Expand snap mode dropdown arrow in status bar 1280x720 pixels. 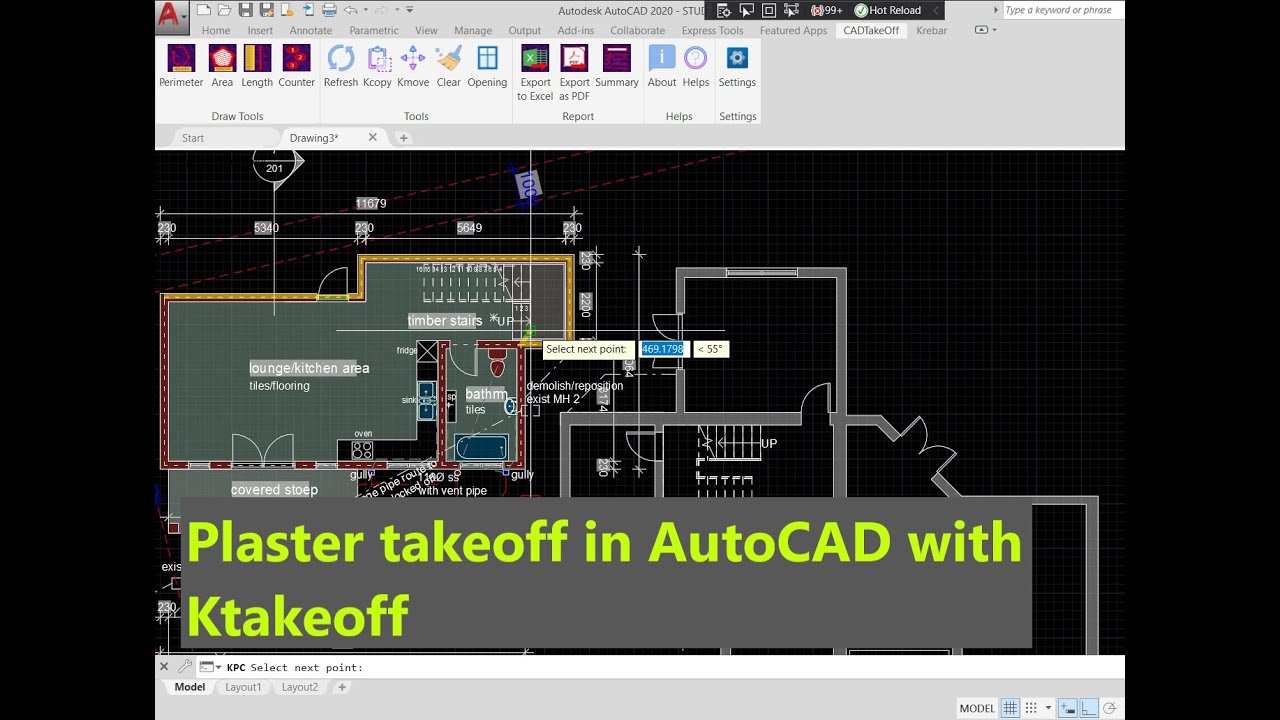click(x=1048, y=708)
